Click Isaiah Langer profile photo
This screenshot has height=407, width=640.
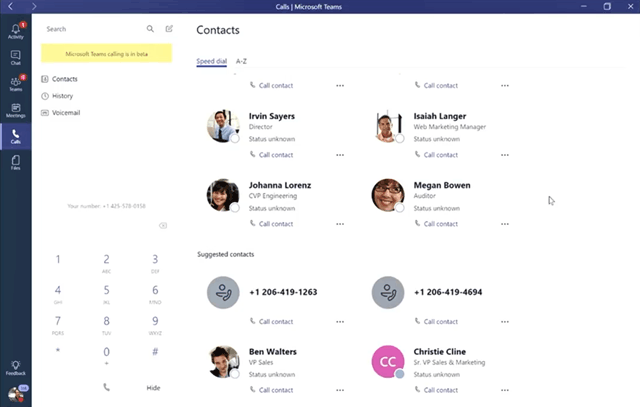coord(388,126)
